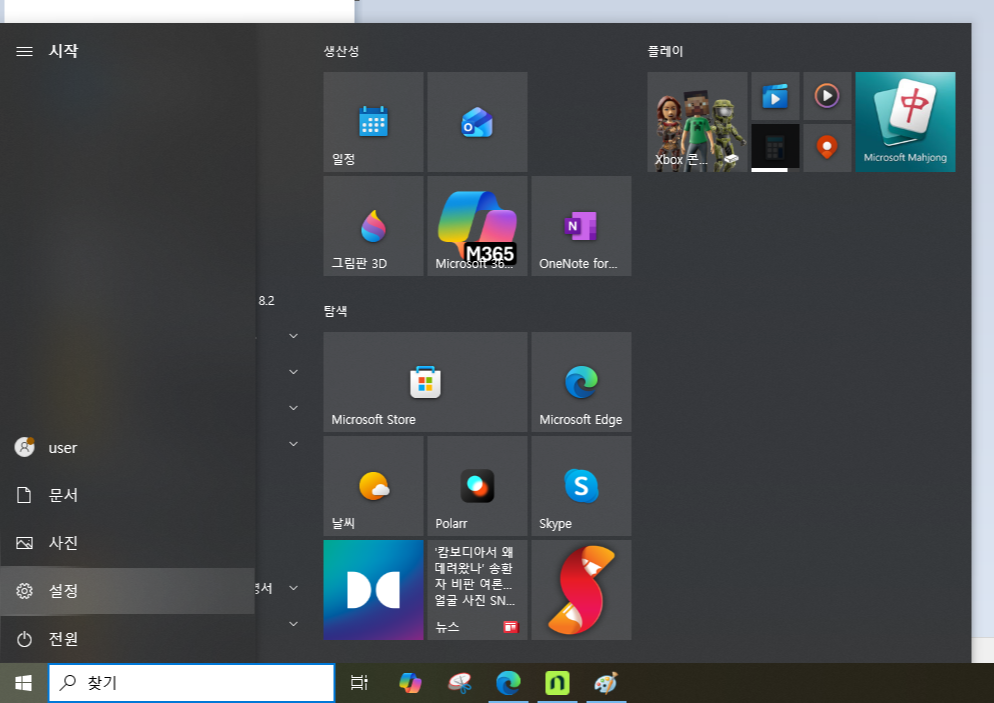The width and height of the screenshot is (994, 703).
Task: Open the Polarr tile
Action: 477,486
